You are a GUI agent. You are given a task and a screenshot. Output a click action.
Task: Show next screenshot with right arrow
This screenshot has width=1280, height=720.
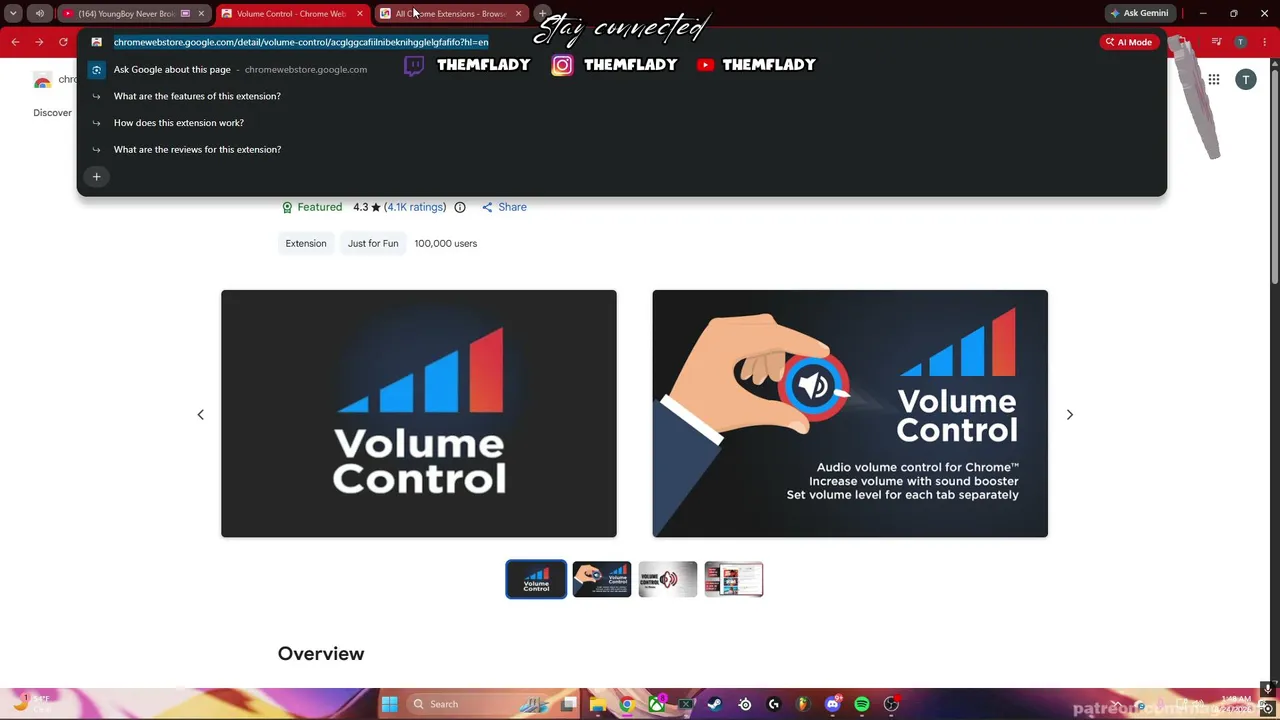pyautogui.click(x=1069, y=414)
